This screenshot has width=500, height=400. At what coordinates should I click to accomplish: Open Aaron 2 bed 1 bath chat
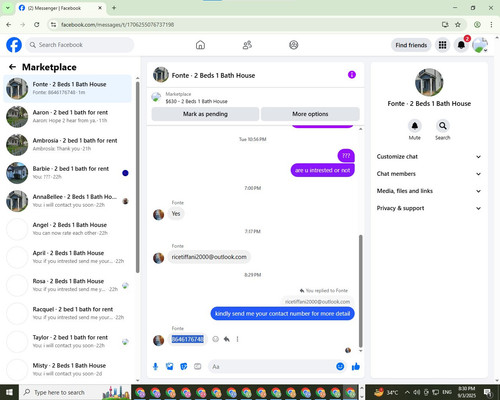point(68,116)
